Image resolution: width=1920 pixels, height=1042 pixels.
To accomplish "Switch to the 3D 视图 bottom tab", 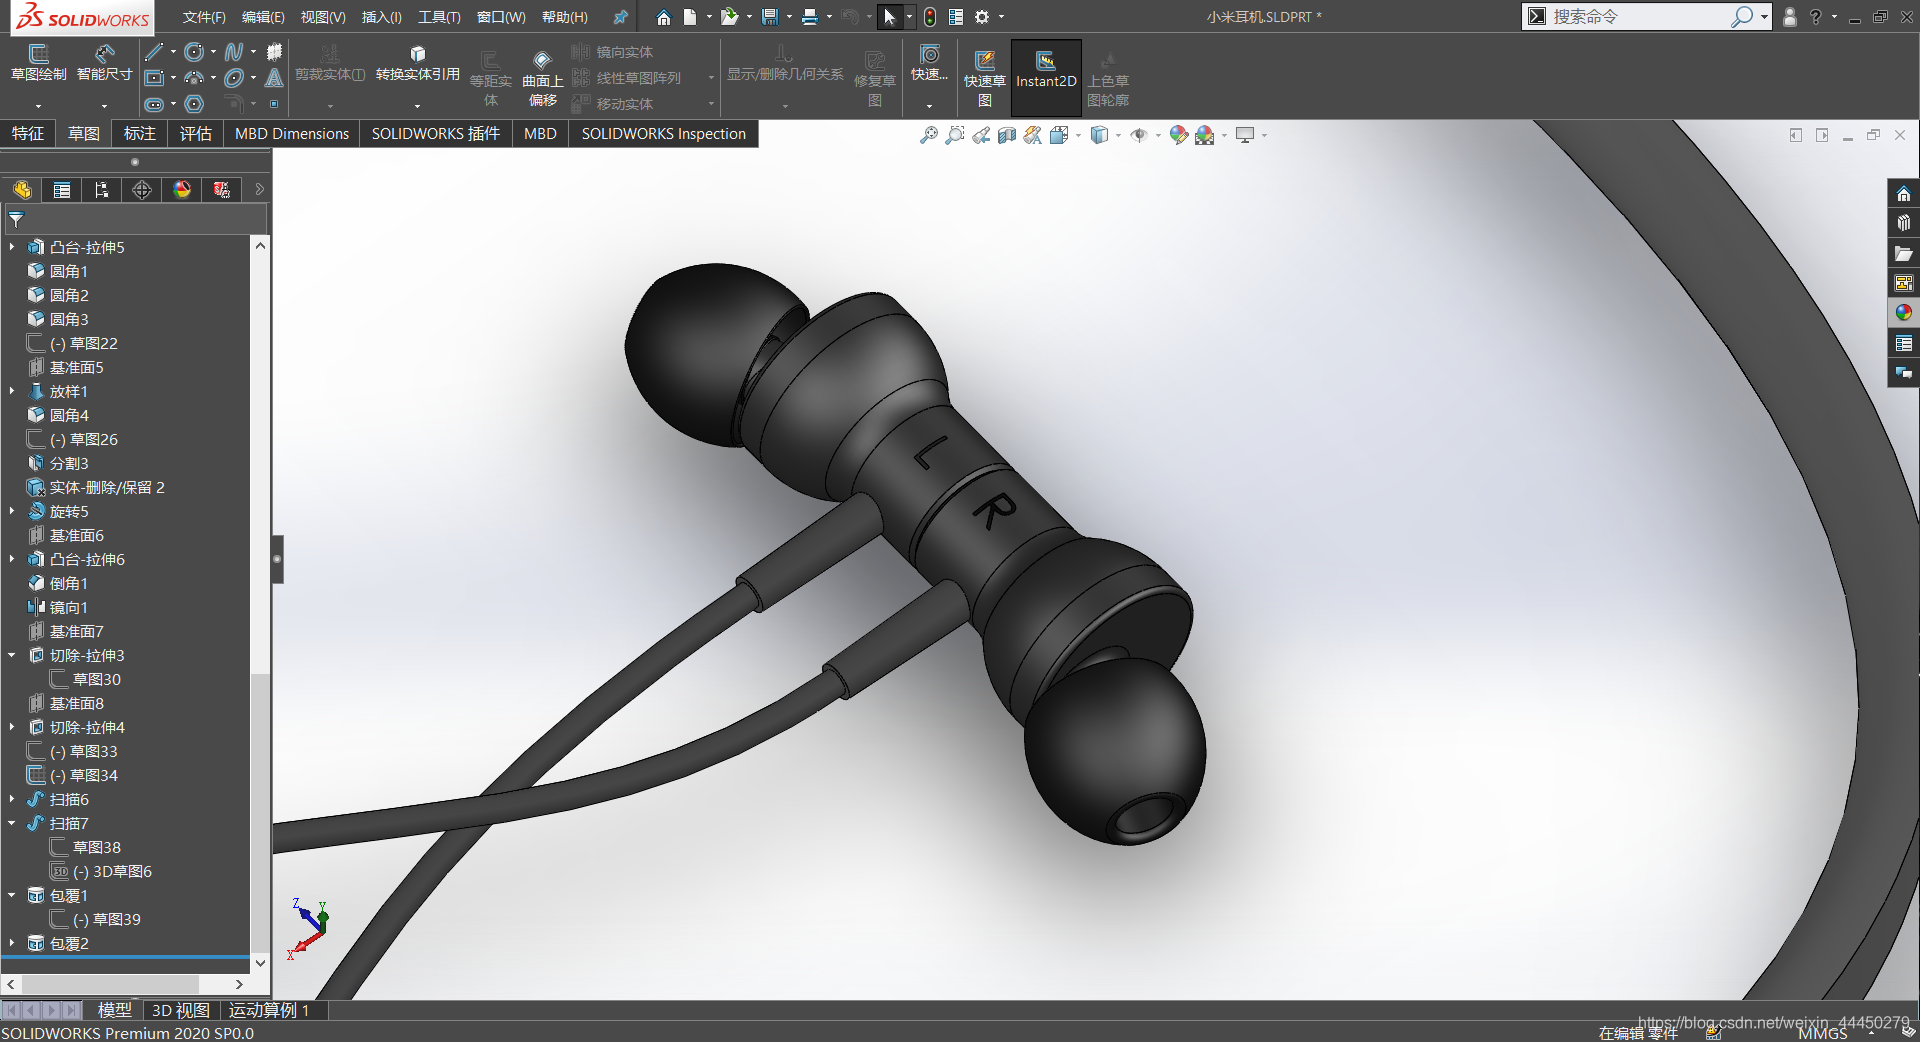I will 181,1010.
